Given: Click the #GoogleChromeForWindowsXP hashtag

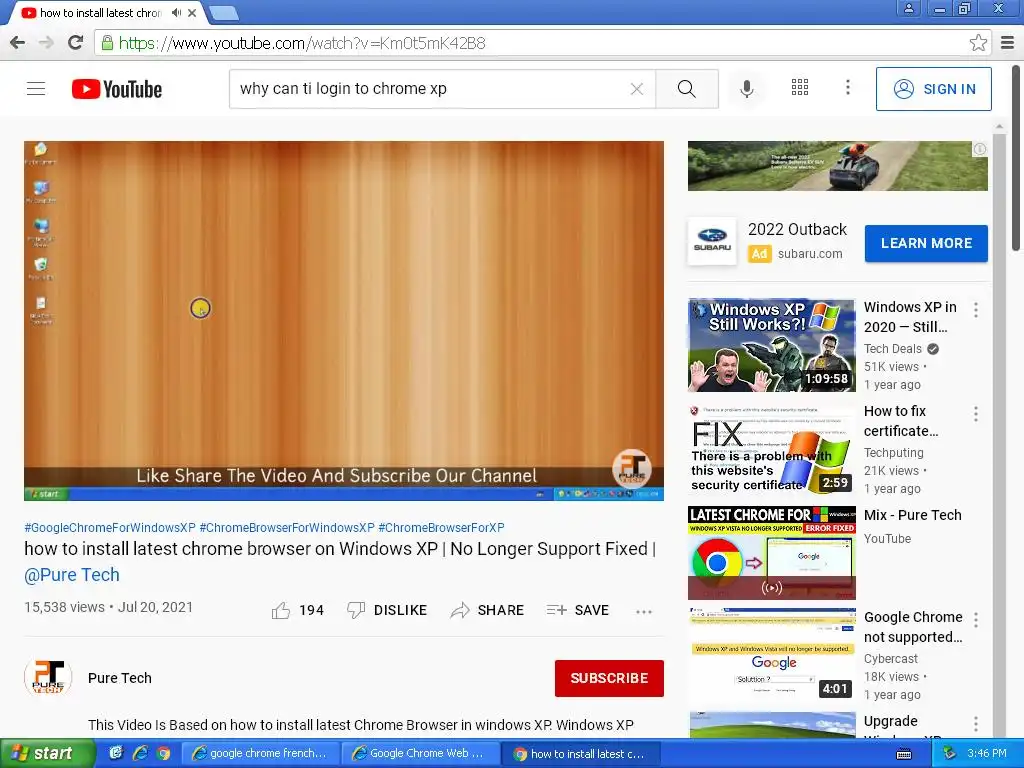Looking at the screenshot, I should [x=110, y=527].
